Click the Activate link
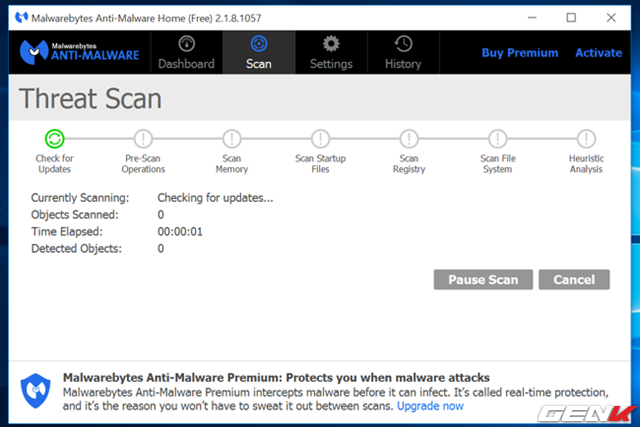Viewport: 640px width, 427px height. pos(598,53)
